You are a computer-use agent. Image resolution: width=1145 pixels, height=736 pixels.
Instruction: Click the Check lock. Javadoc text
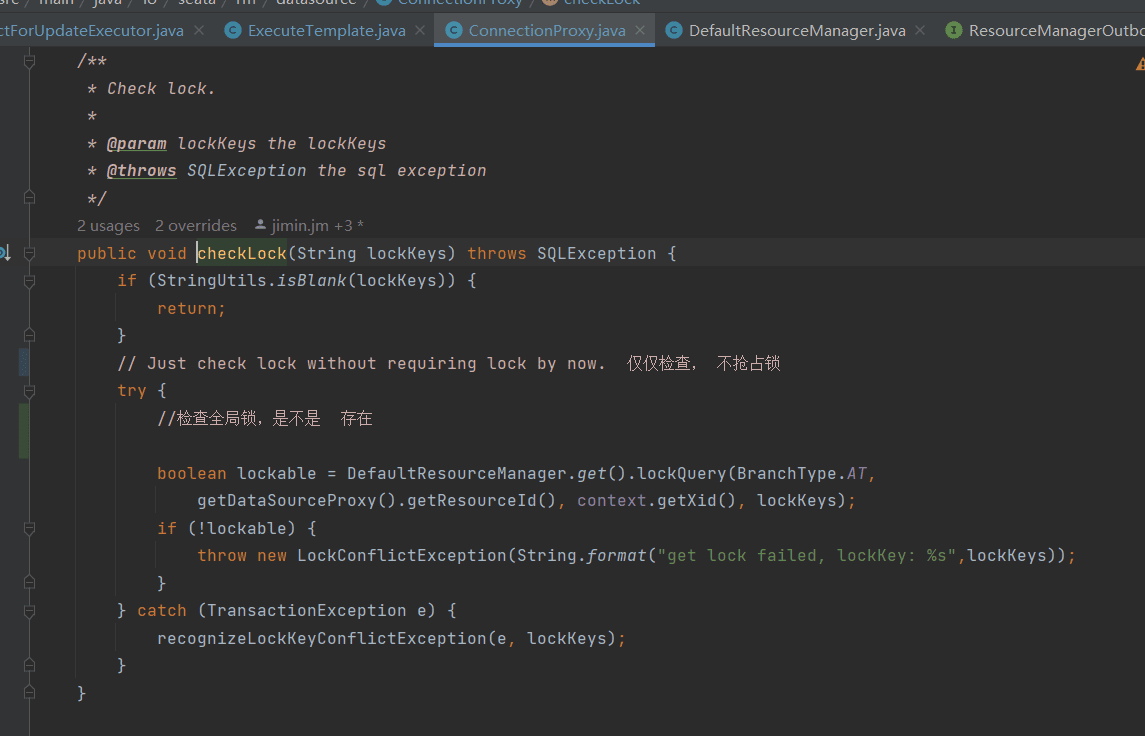coord(161,88)
